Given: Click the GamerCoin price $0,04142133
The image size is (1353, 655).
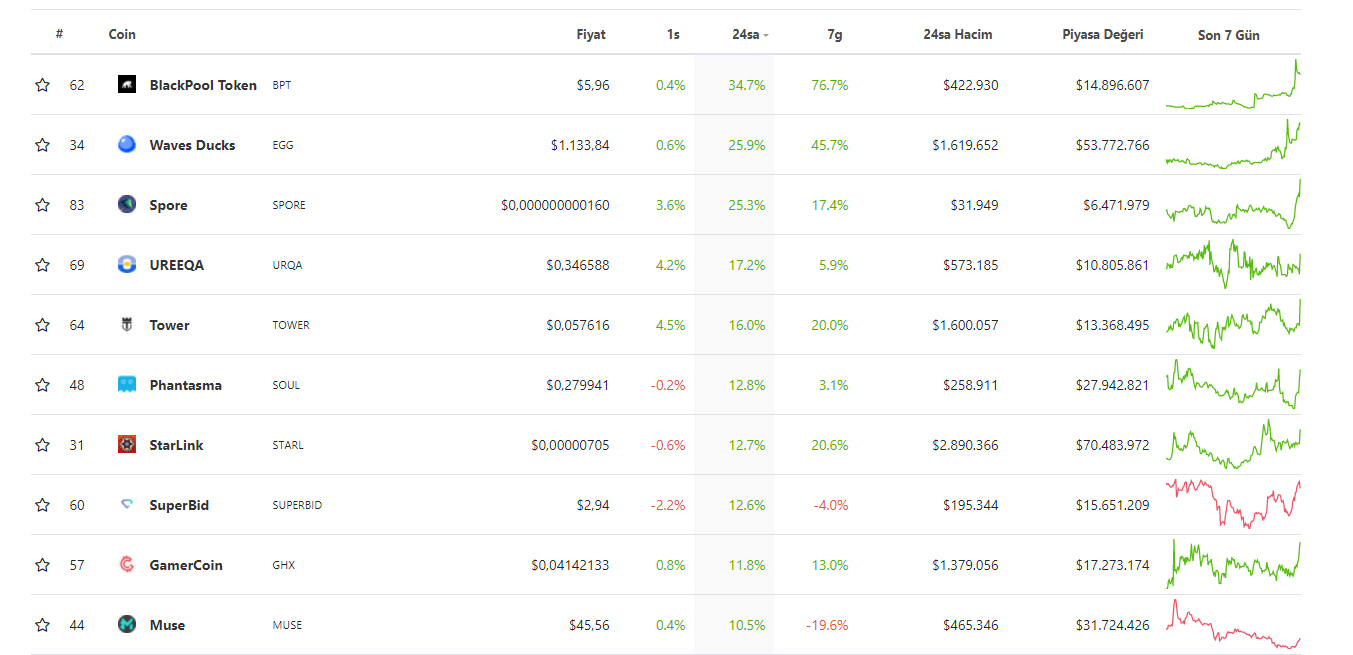Looking at the screenshot, I should coord(570,565).
